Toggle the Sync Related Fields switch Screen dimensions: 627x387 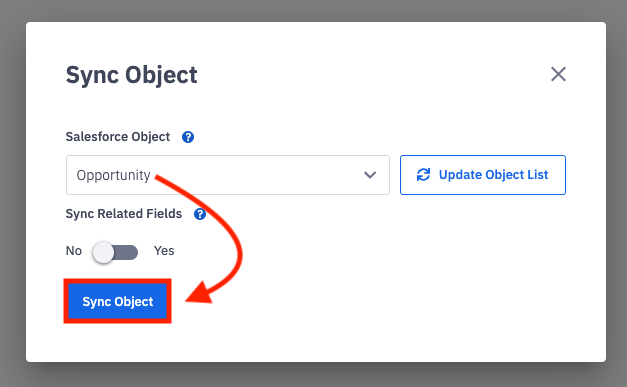click(x=115, y=252)
